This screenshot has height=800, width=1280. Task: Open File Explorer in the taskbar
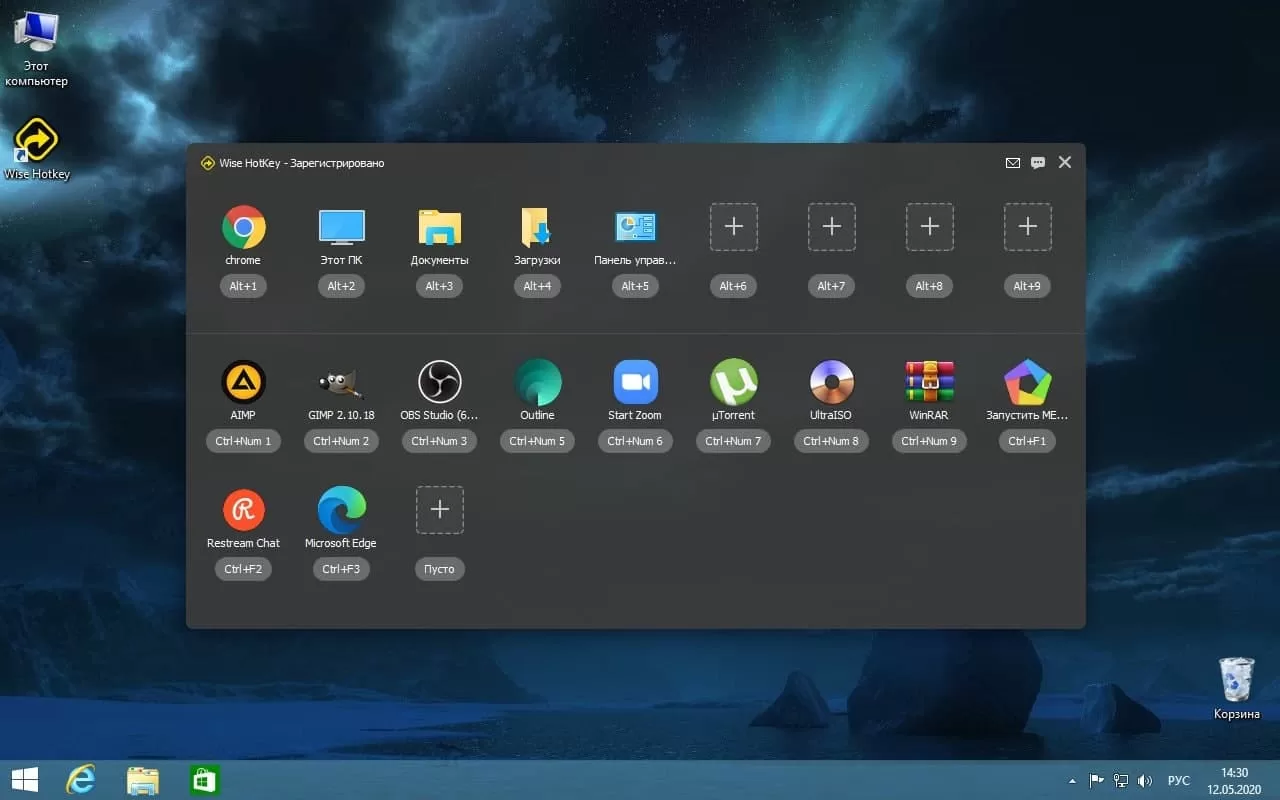pos(143,780)
